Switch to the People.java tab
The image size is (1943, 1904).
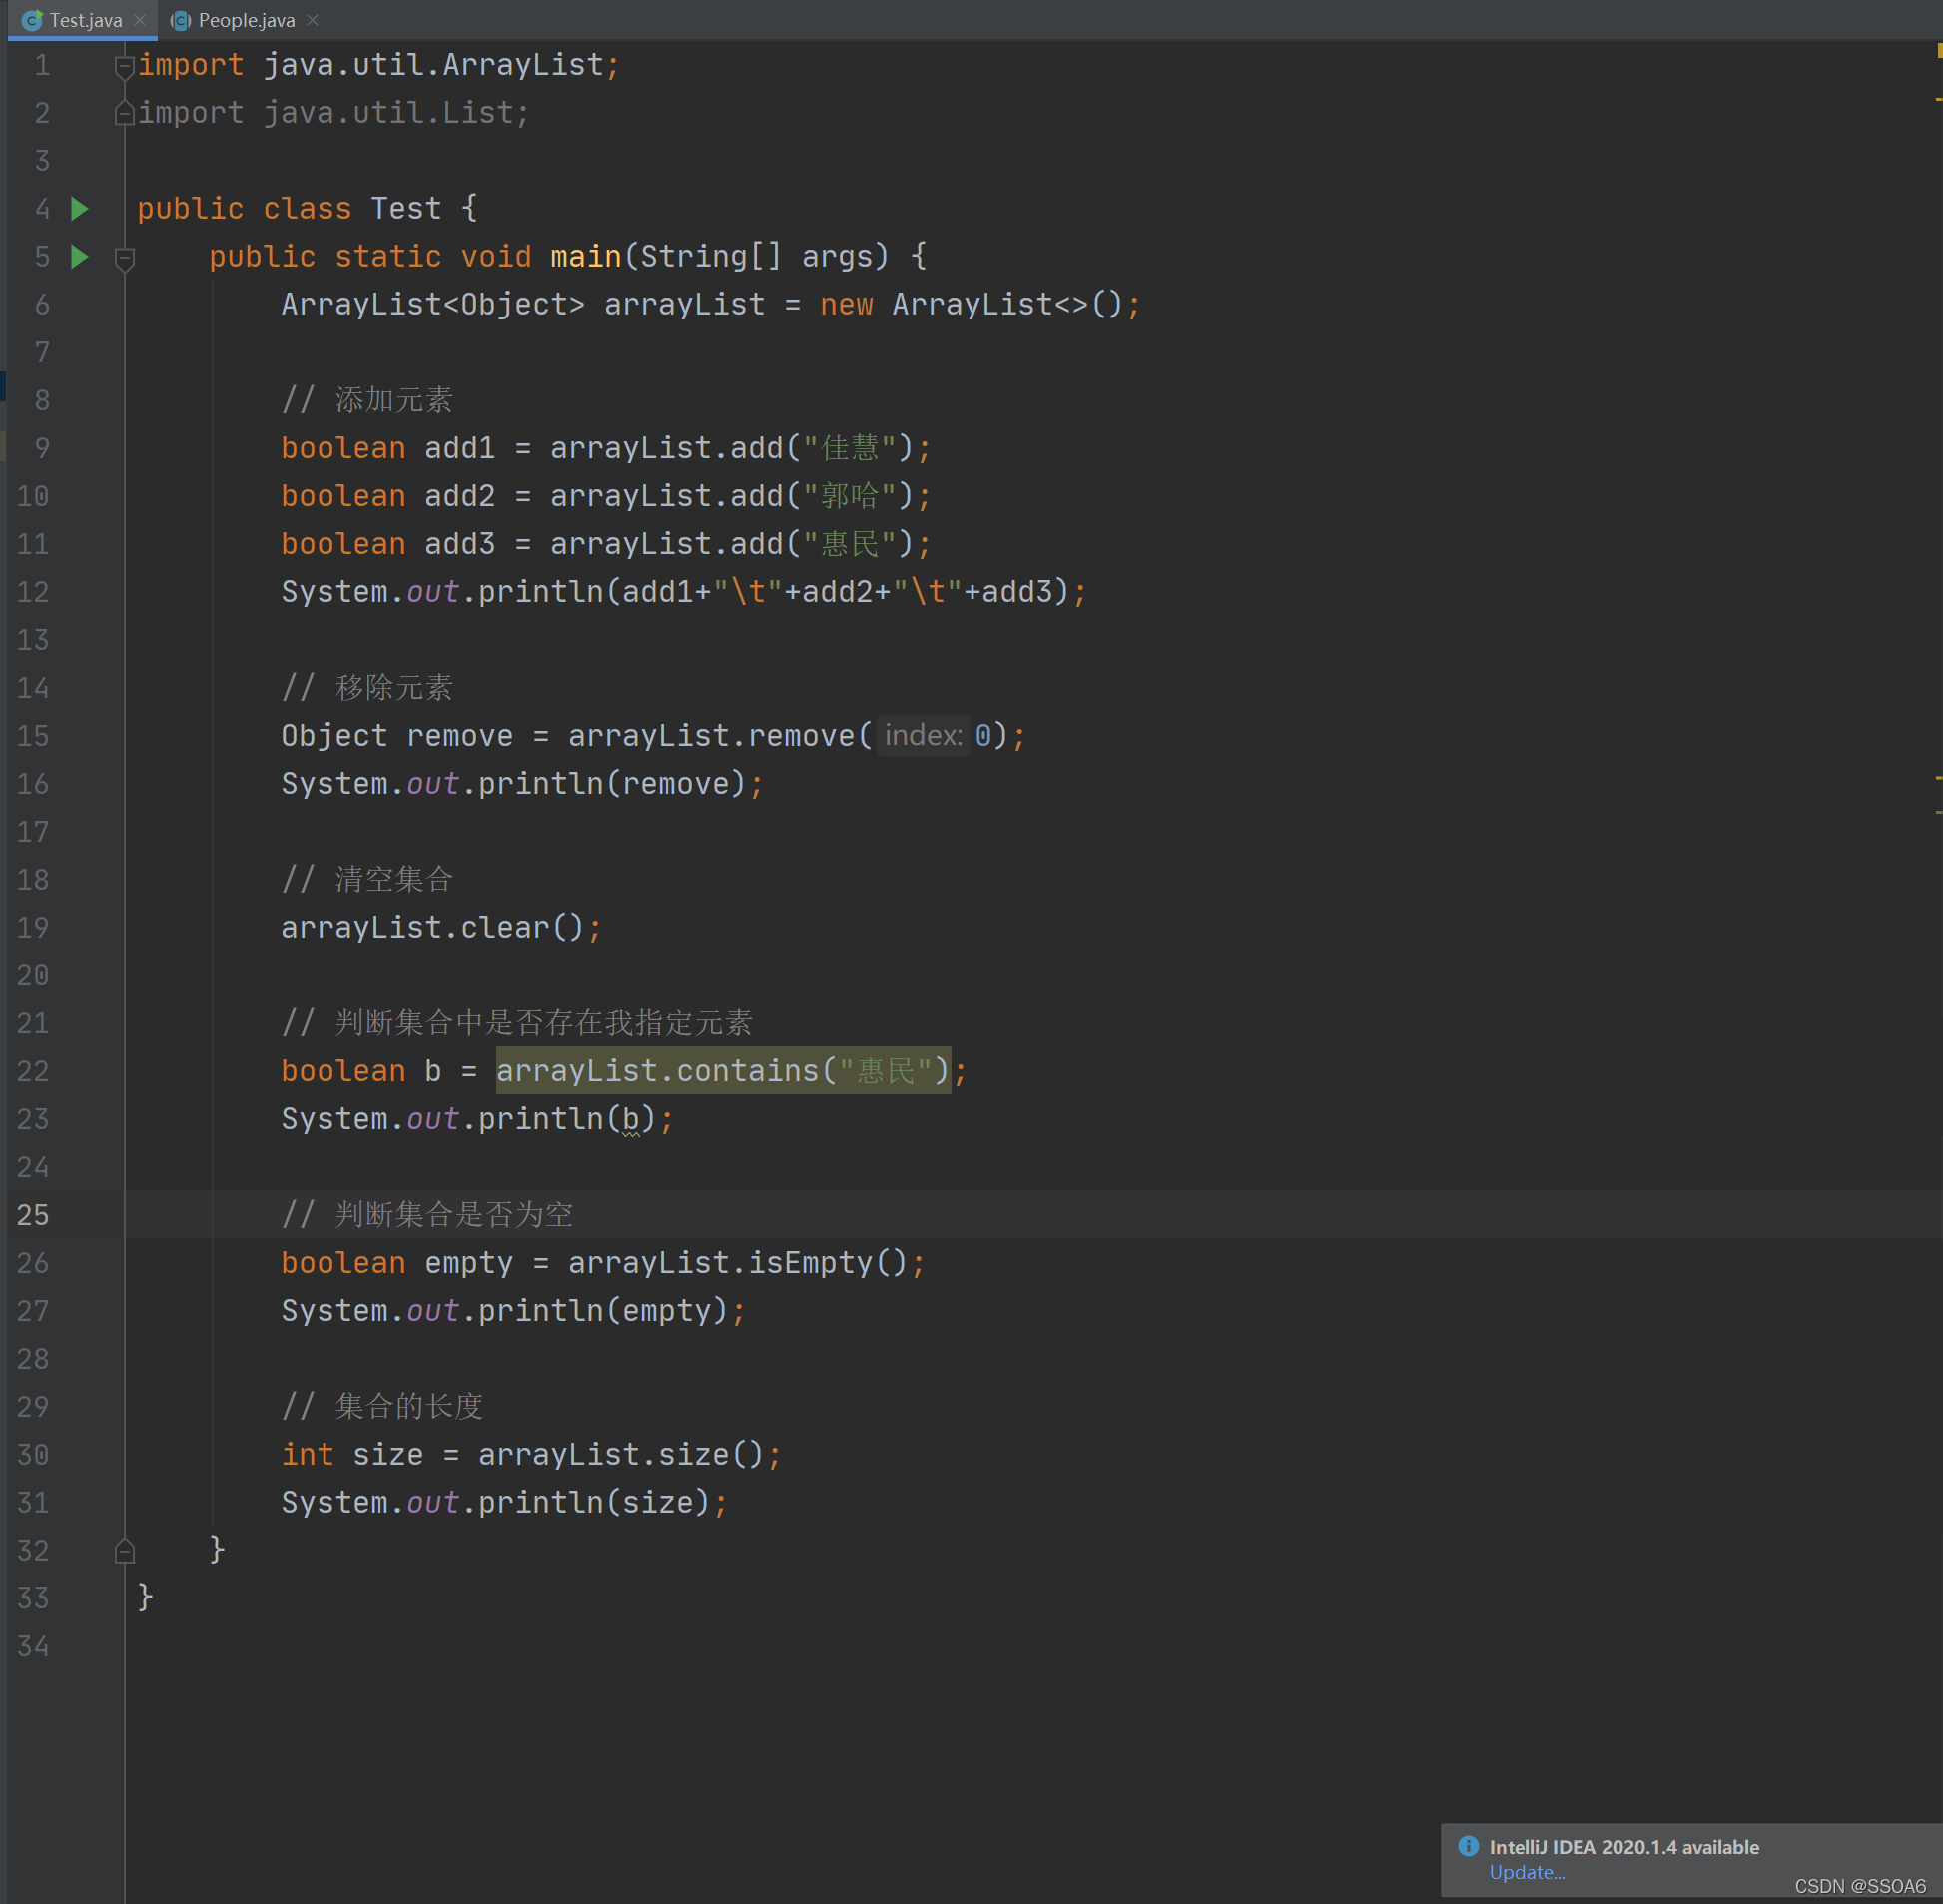(246, 20)
